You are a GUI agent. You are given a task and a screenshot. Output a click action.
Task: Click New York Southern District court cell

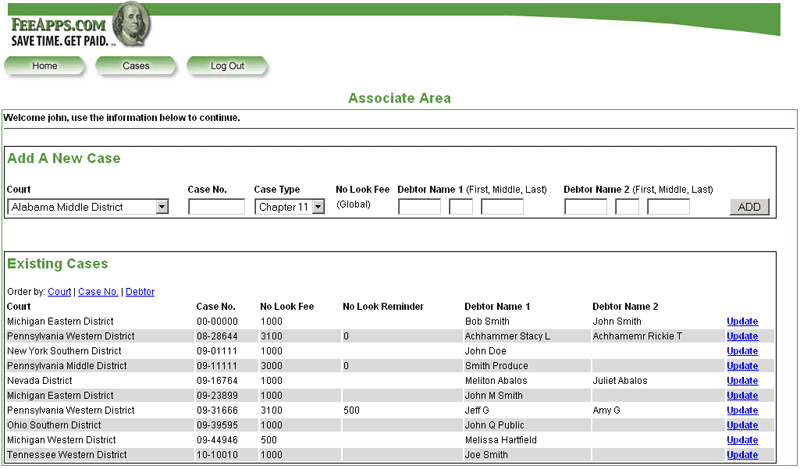[64, 351]
